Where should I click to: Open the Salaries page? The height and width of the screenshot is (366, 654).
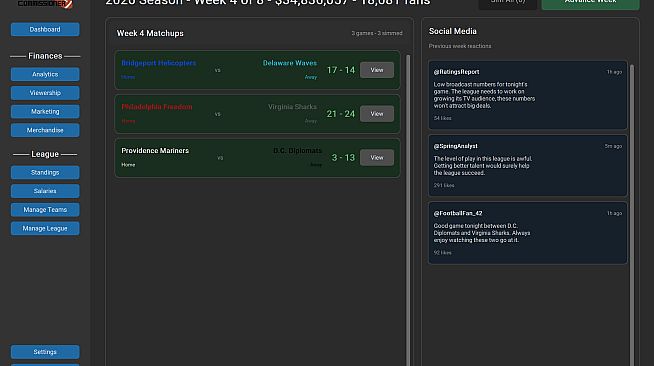click(45, 191)
